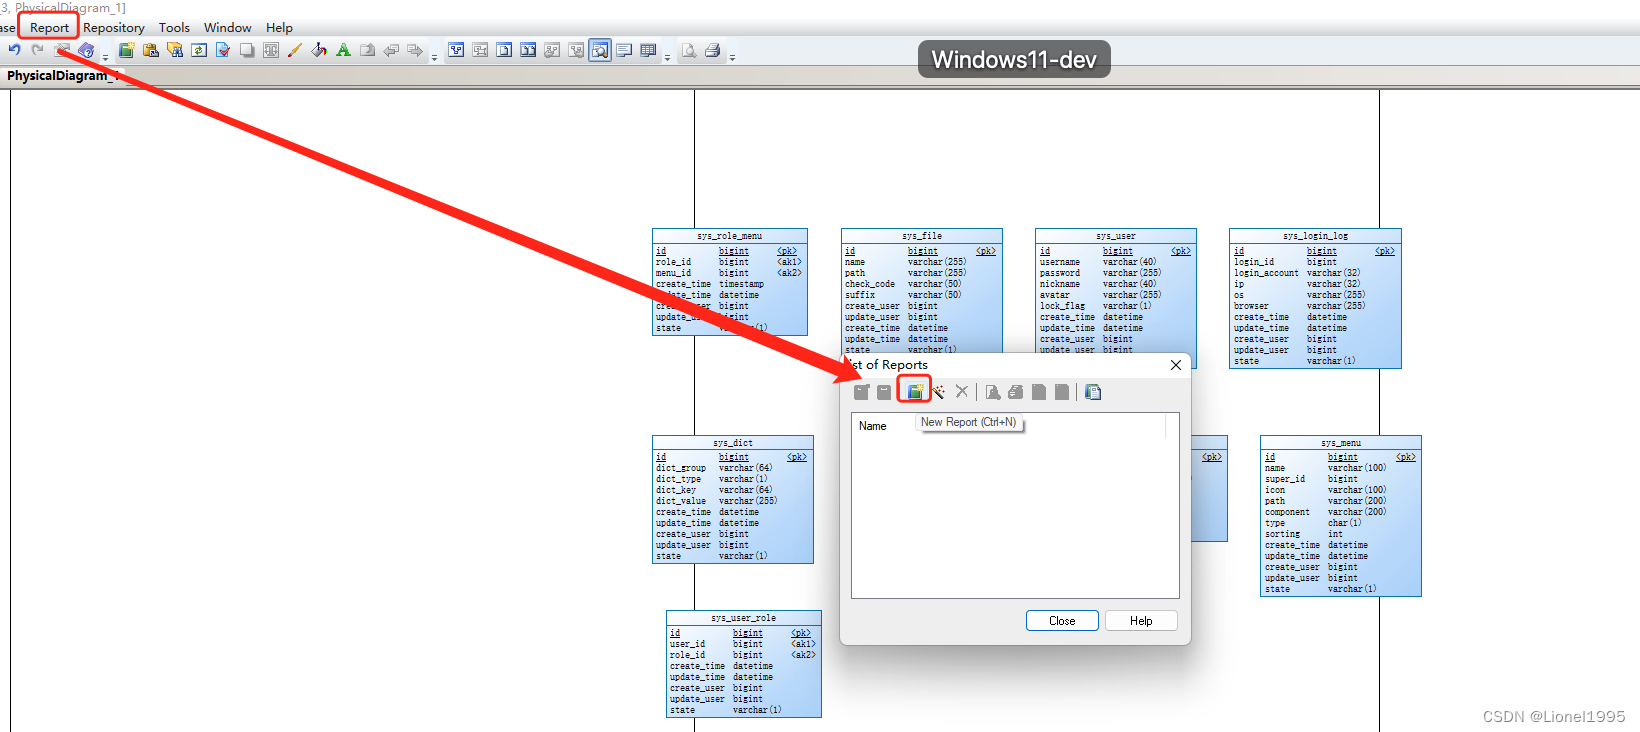Click the report templates icon in dialog toolbar
Viewport: 1640px width, 732px height.
(x=1093, y=392)
